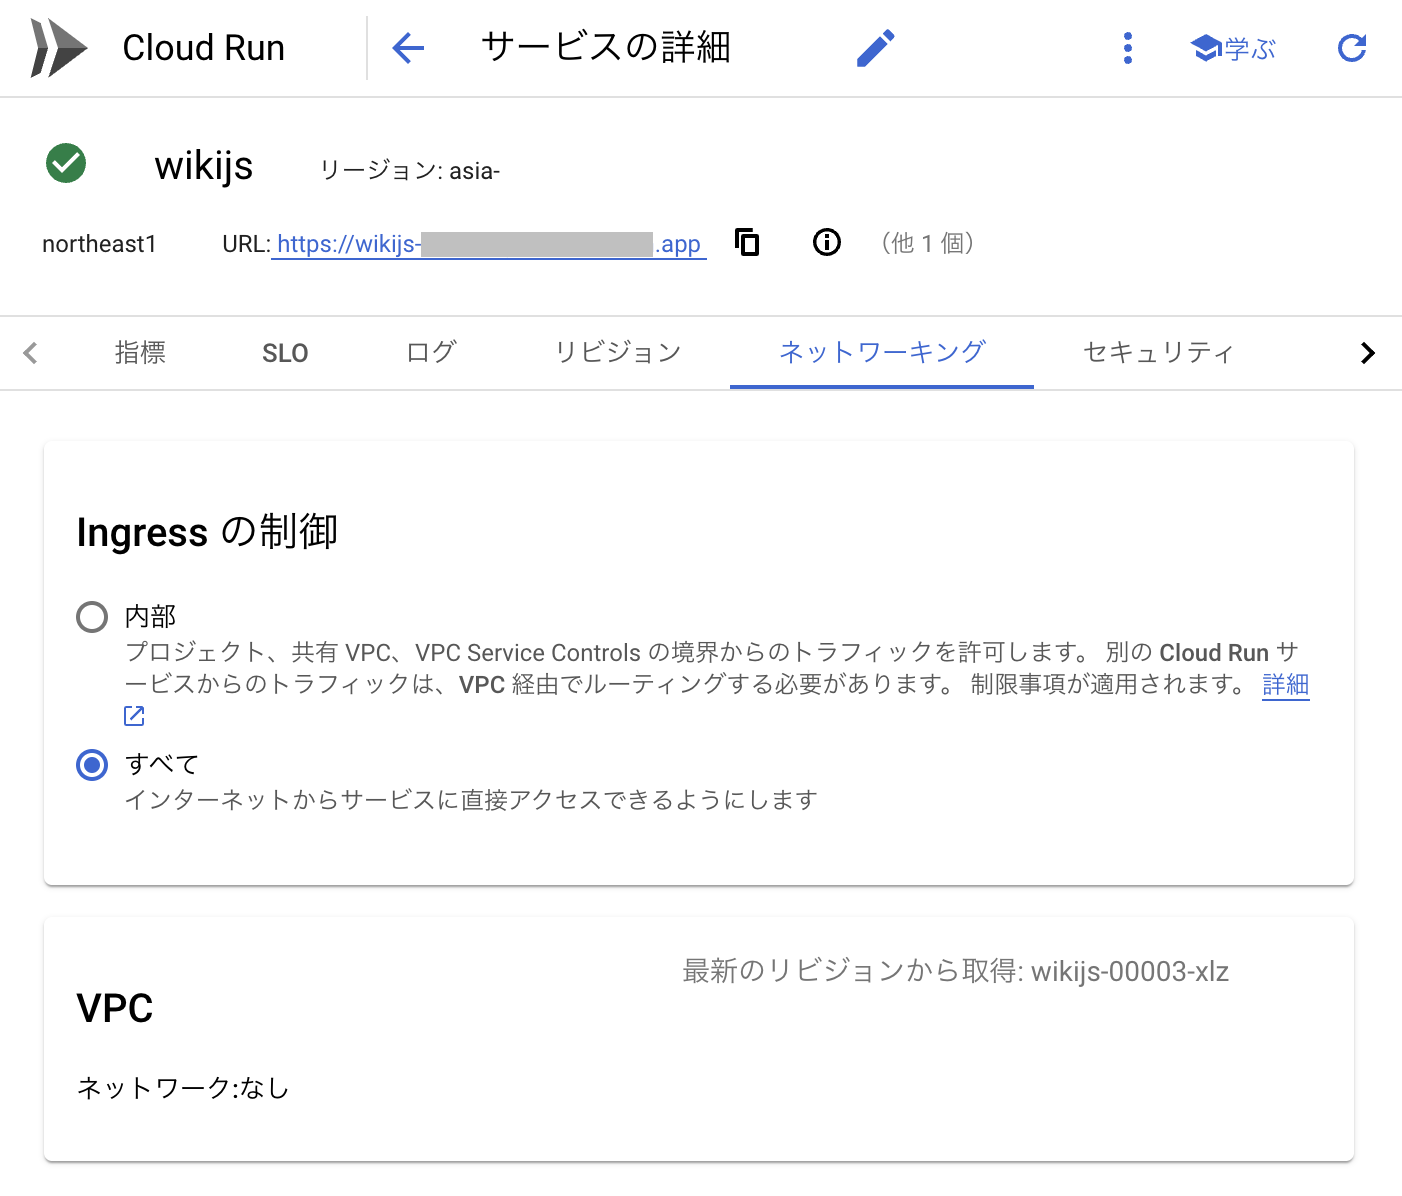Click the info icon next to the URL

click(826, 242)
